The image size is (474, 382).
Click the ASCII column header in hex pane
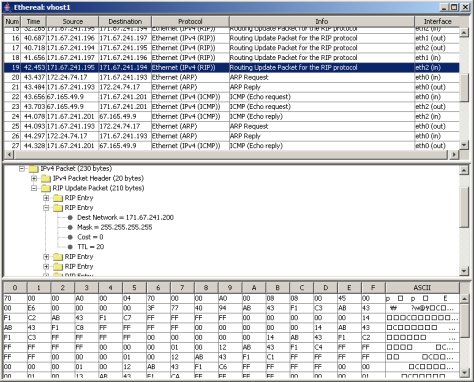pyautogui.click(x=422, y=288)
